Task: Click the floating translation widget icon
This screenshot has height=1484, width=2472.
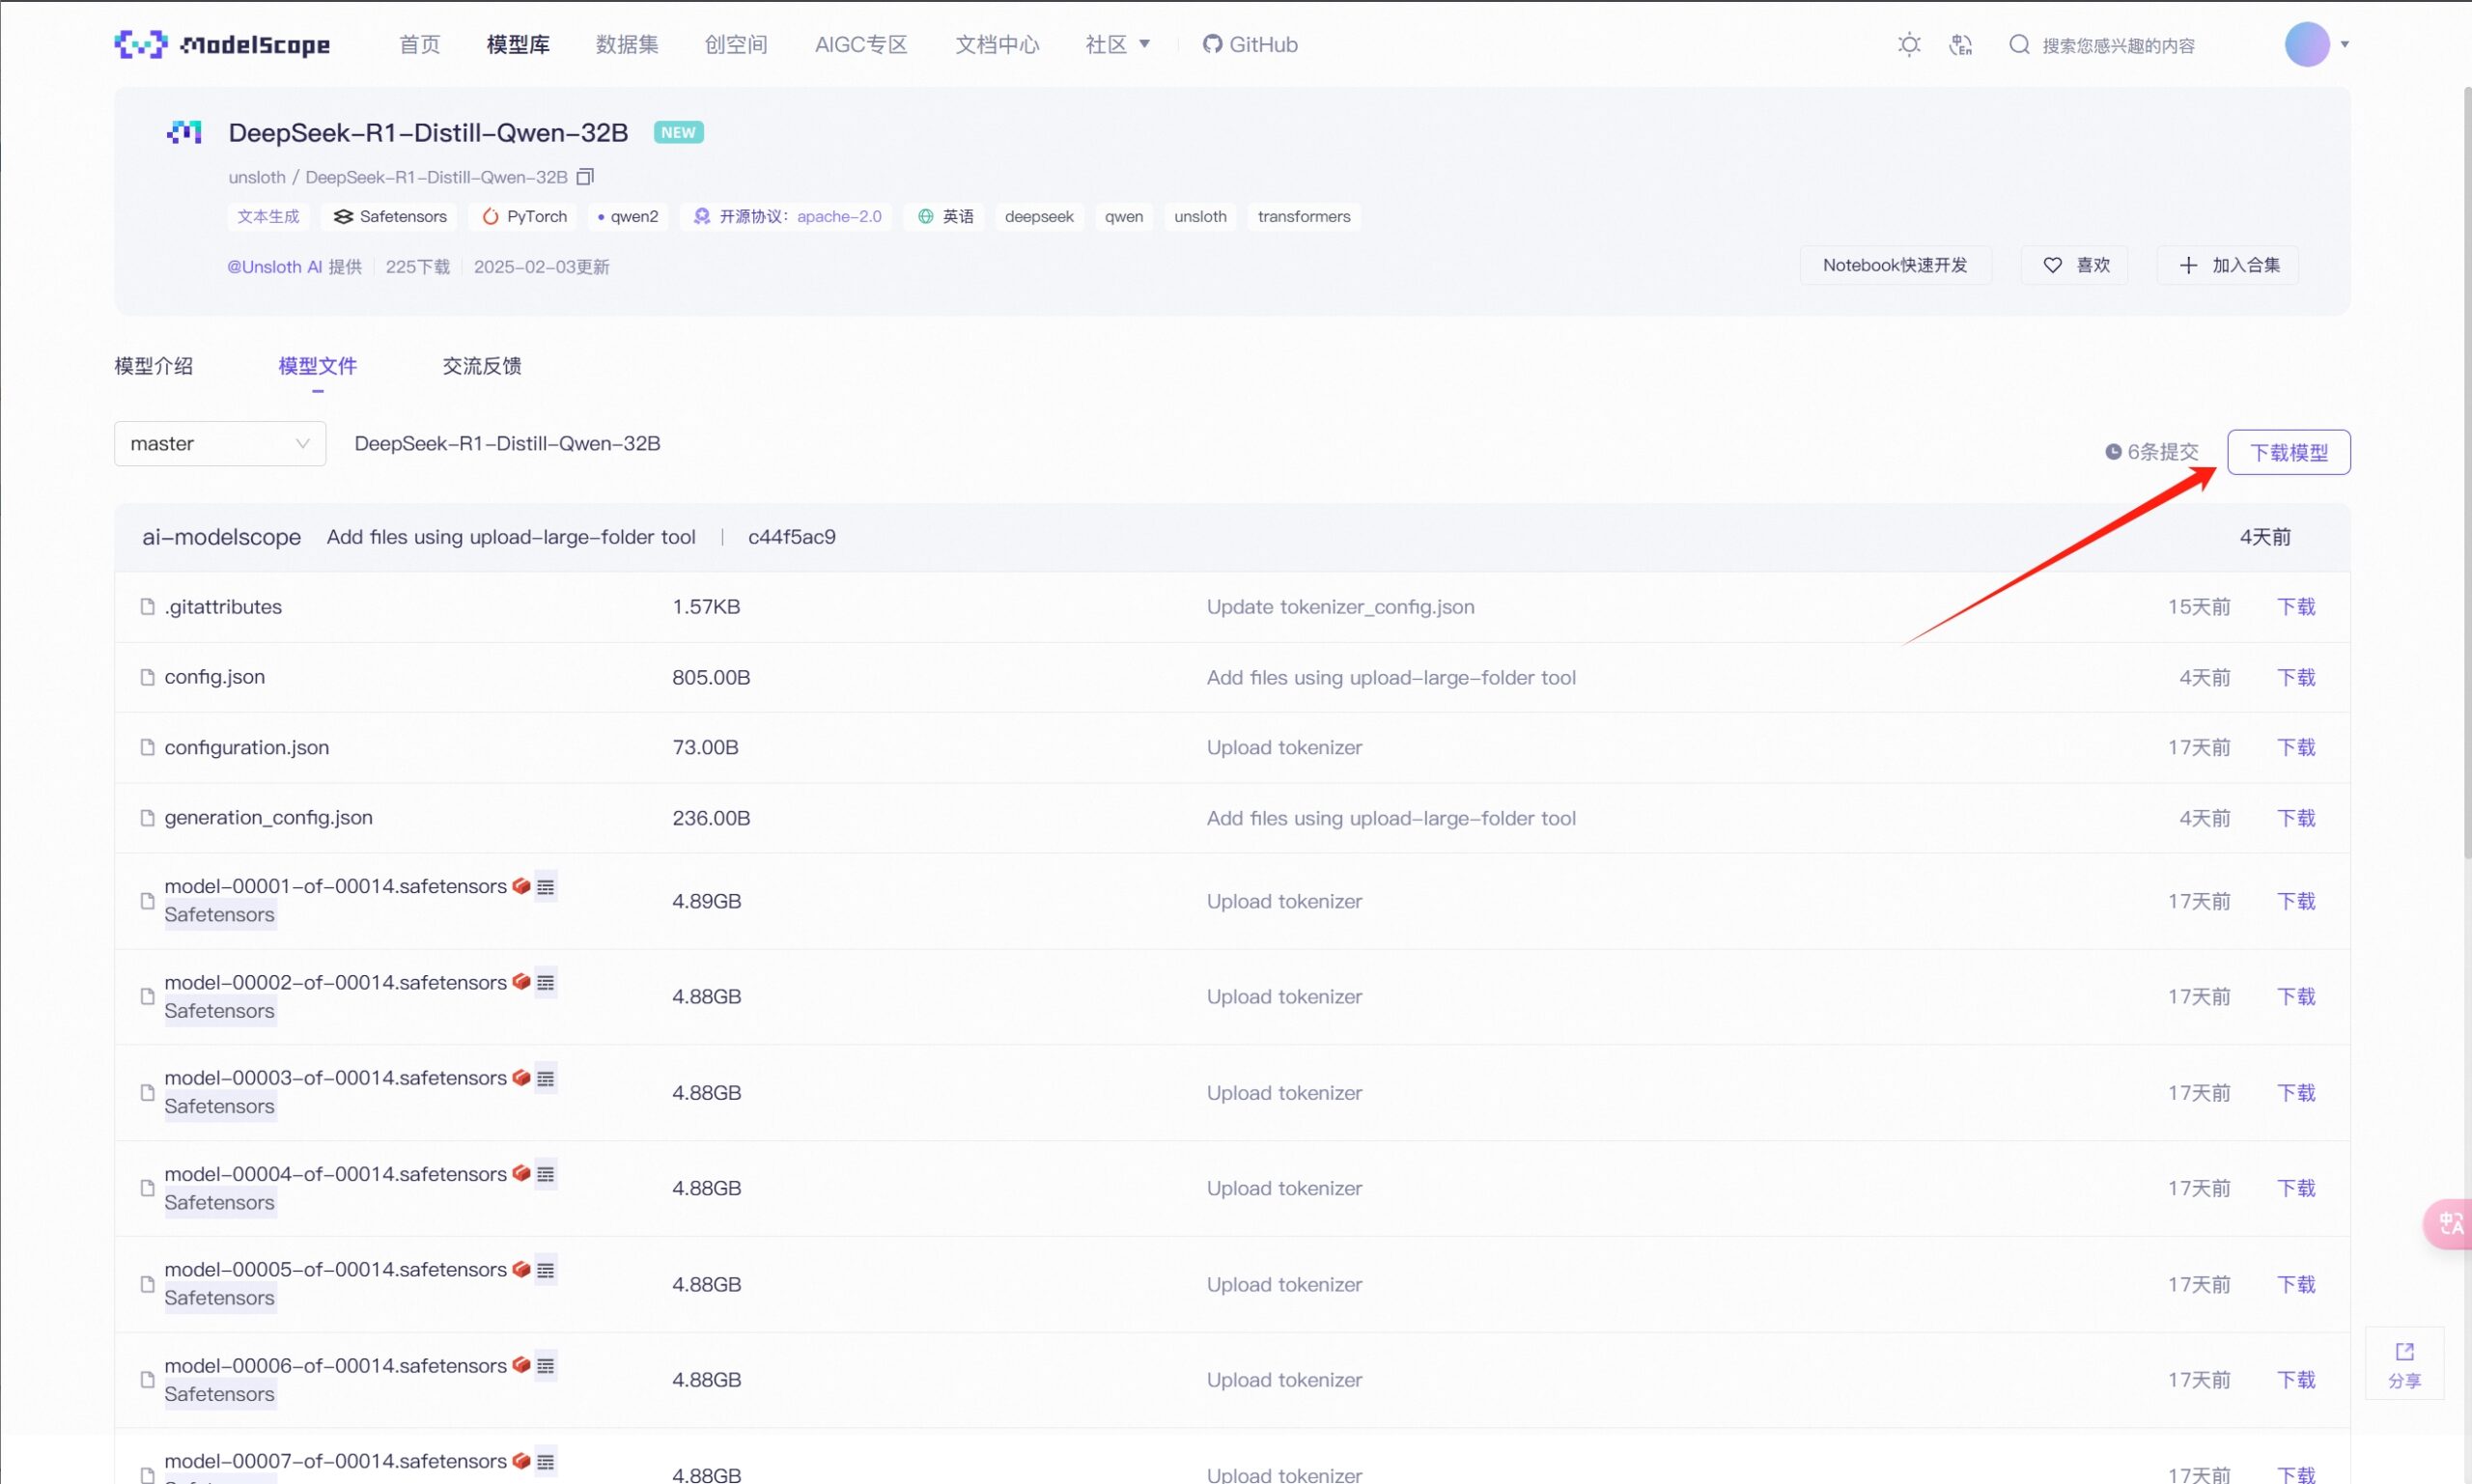Action: [x=2449, y=1223]
